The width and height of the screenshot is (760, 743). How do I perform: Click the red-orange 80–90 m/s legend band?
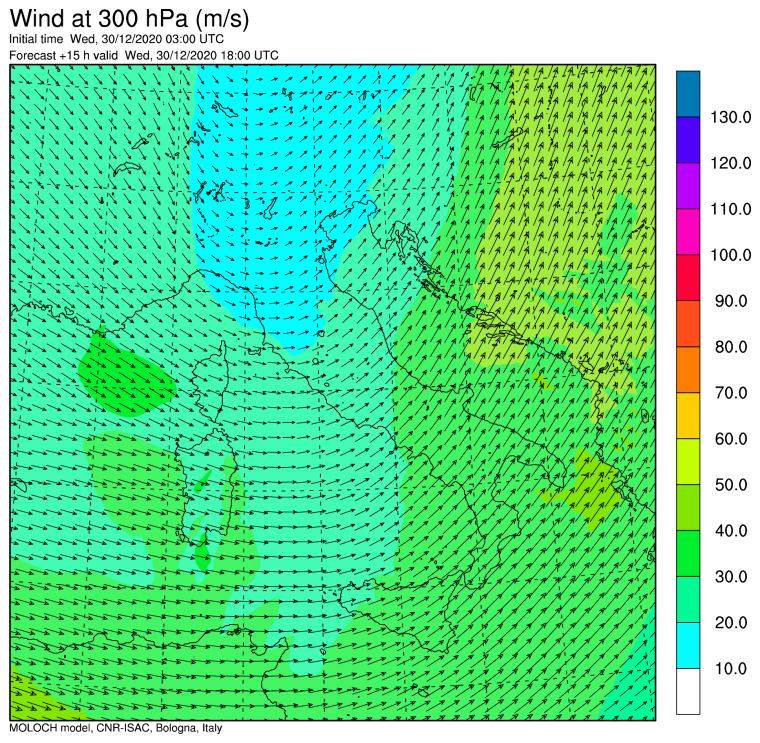pyautogui.click(x=688, y=323)
